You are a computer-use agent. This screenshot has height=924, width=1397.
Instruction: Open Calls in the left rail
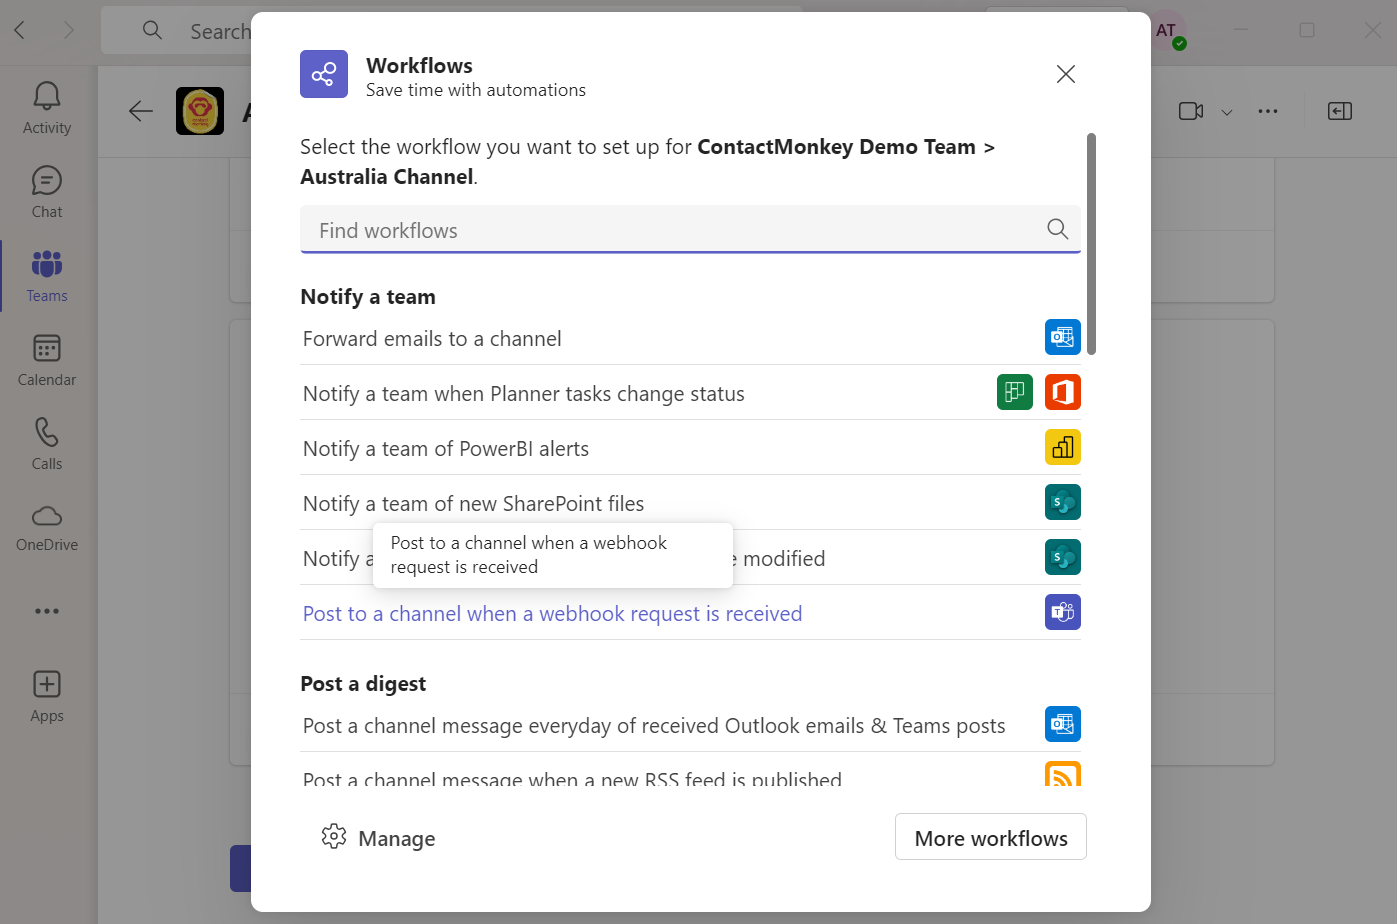click(47, 444)
